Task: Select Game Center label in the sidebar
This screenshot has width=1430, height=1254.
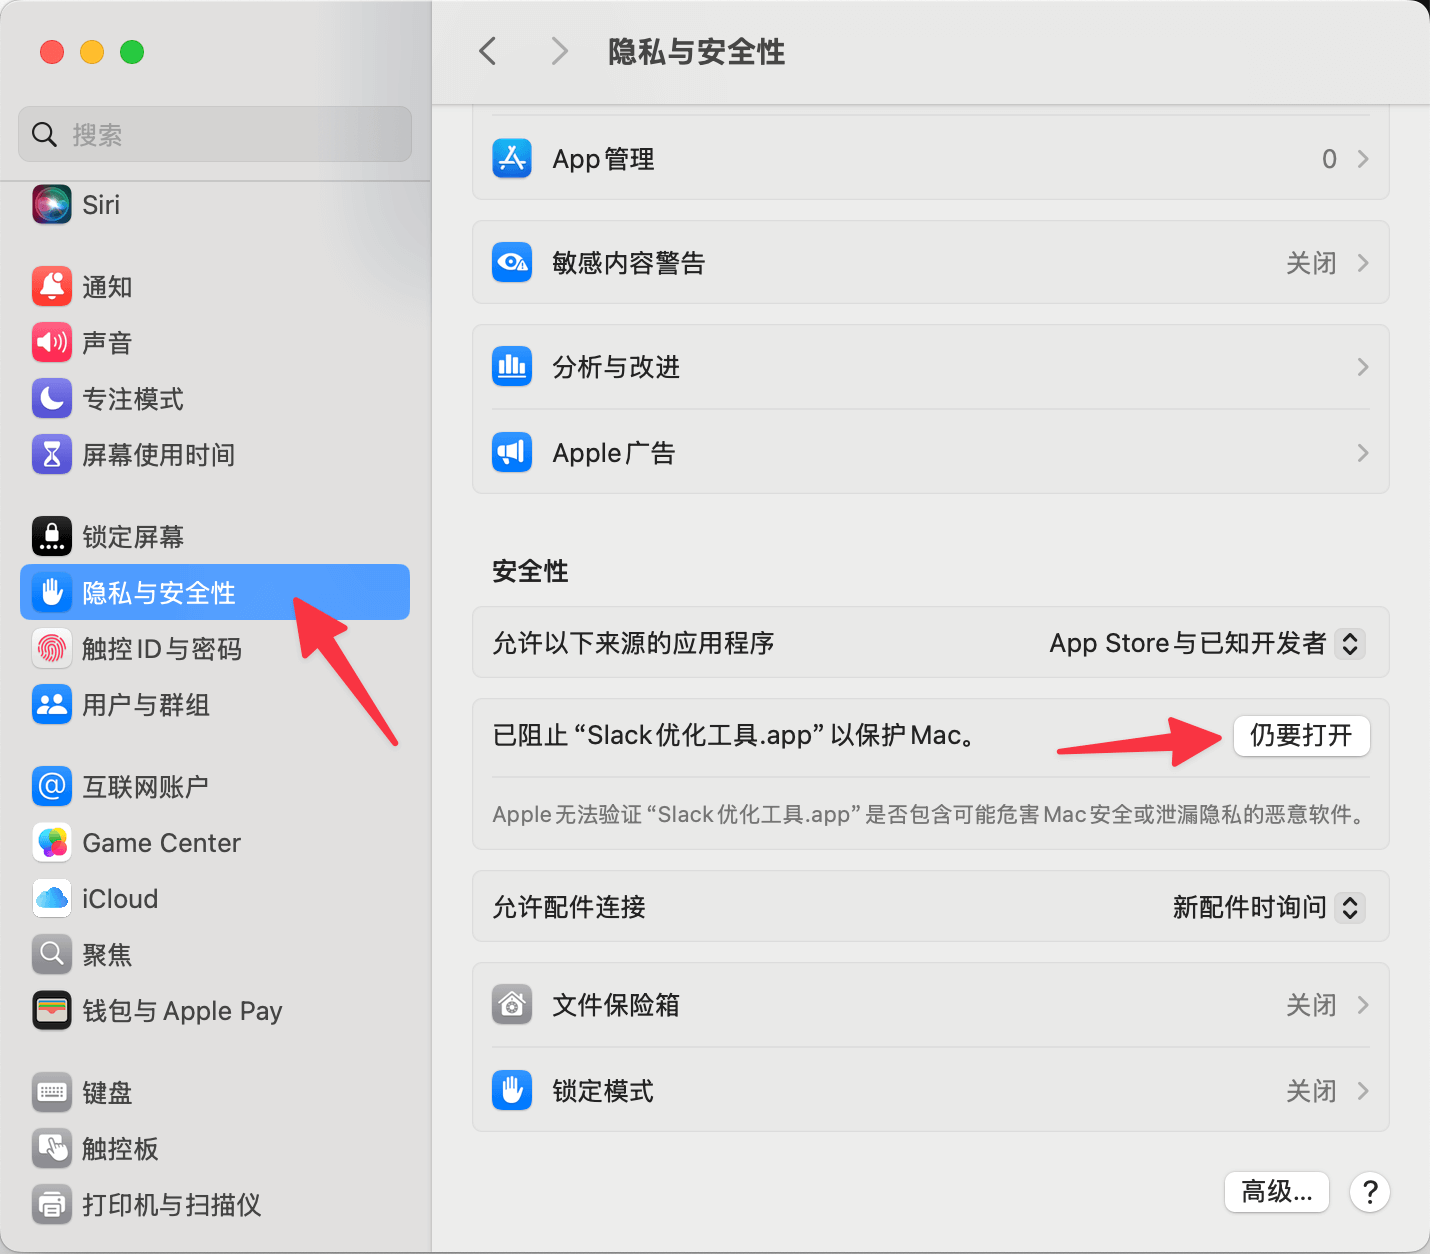Action: 162,843
